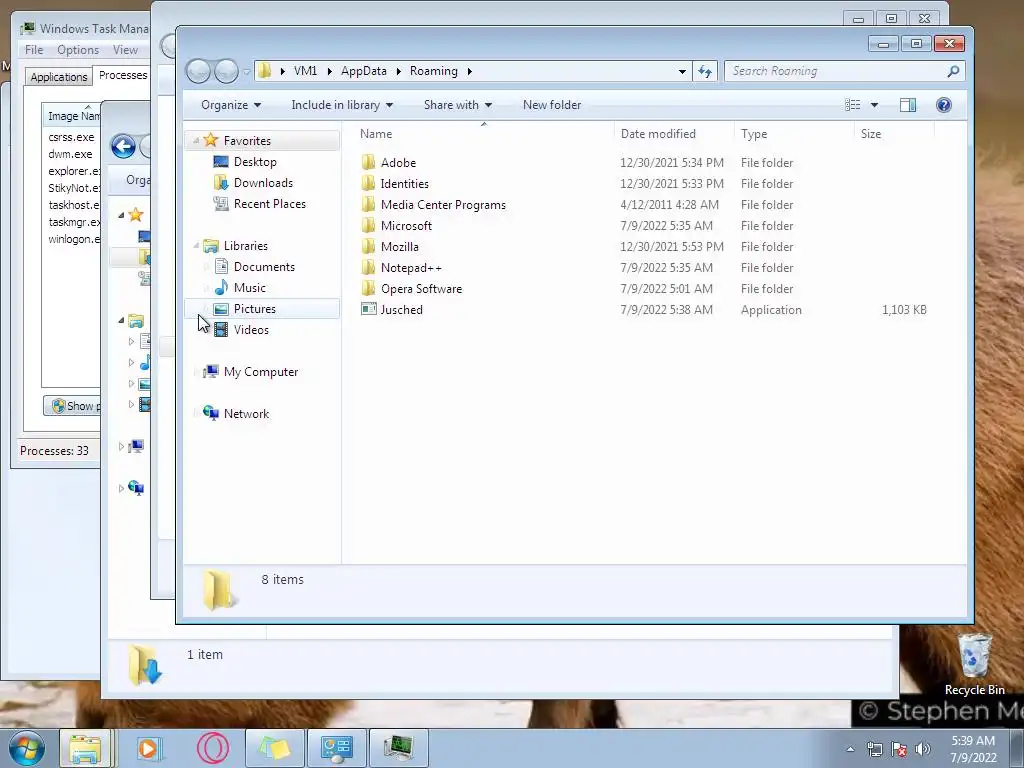Click the Refresh button beside address bar
This screenshot has height=768, width=1024.
pyautogui.click(x=705, y=71)
